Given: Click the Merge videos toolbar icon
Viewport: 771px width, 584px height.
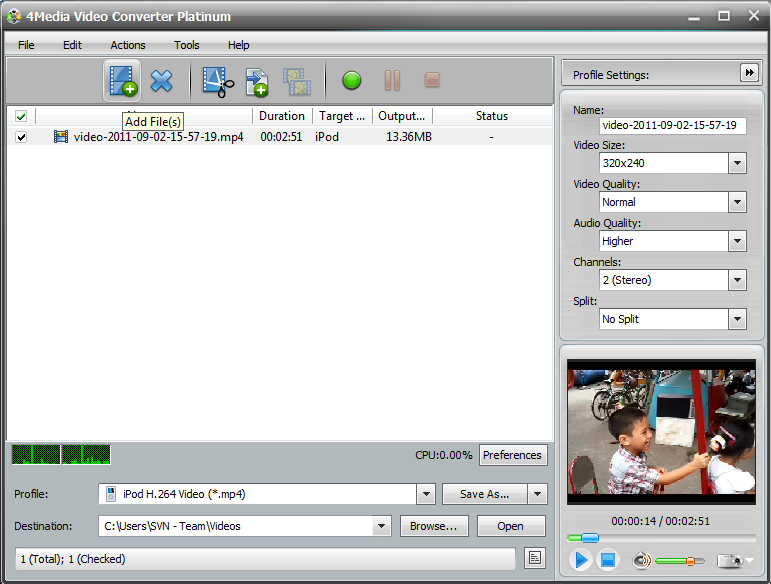Looking at the screenshot, I should coord(297,82).
